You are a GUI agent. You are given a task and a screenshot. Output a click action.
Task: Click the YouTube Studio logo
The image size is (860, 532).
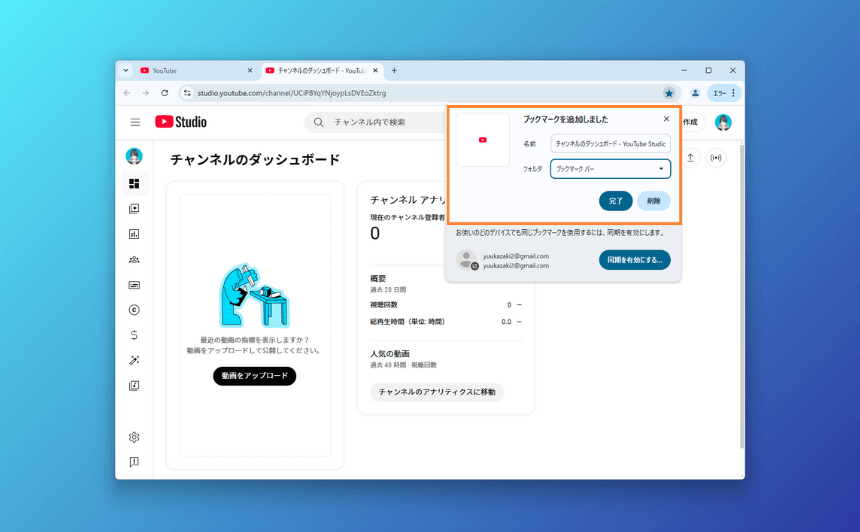[x=181, y=122]
